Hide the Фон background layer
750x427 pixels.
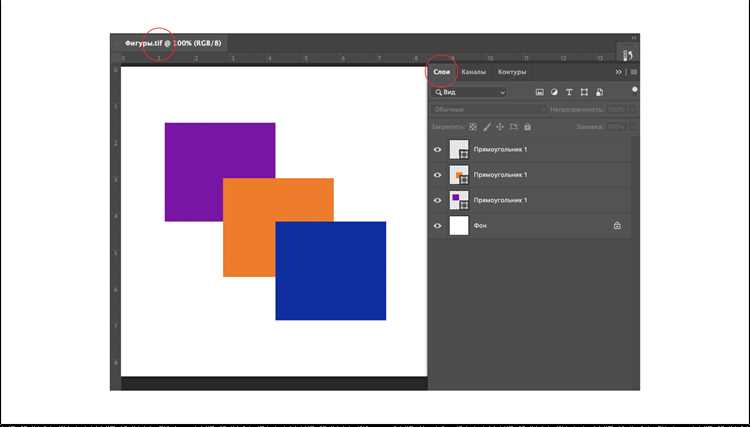438,226
